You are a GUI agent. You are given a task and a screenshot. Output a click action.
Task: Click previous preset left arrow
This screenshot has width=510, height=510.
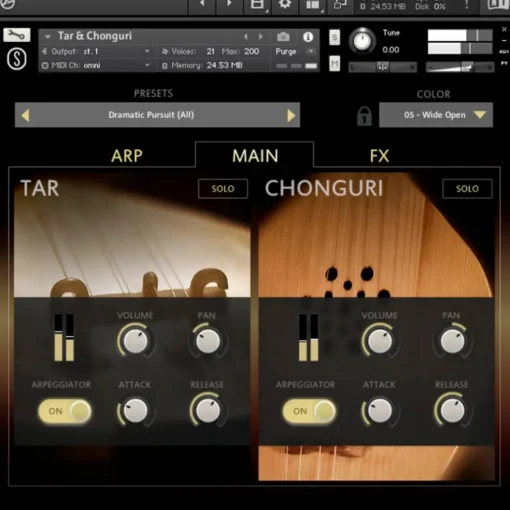(x=25, y=115)
